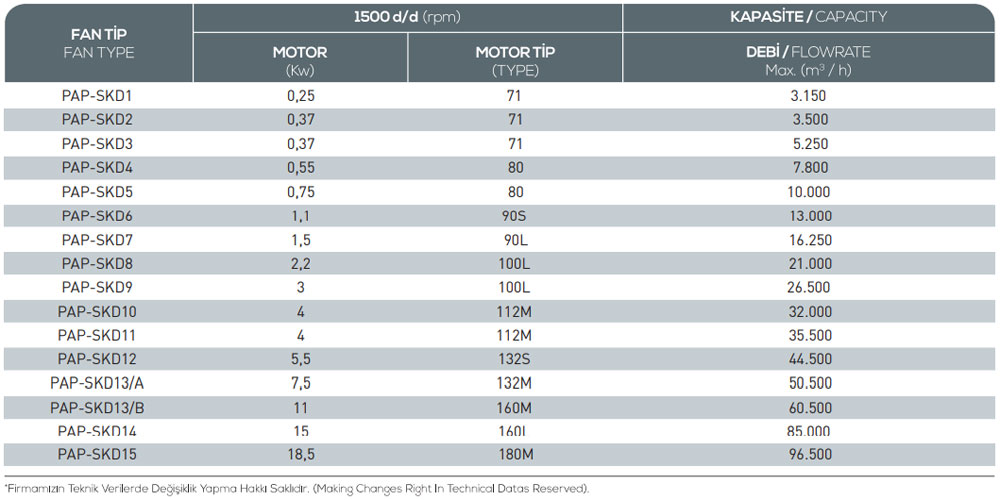The image size is (1000, 500).
Task: Click the FAN TİP / FAN TYPE column header
Action: [96, 43]
